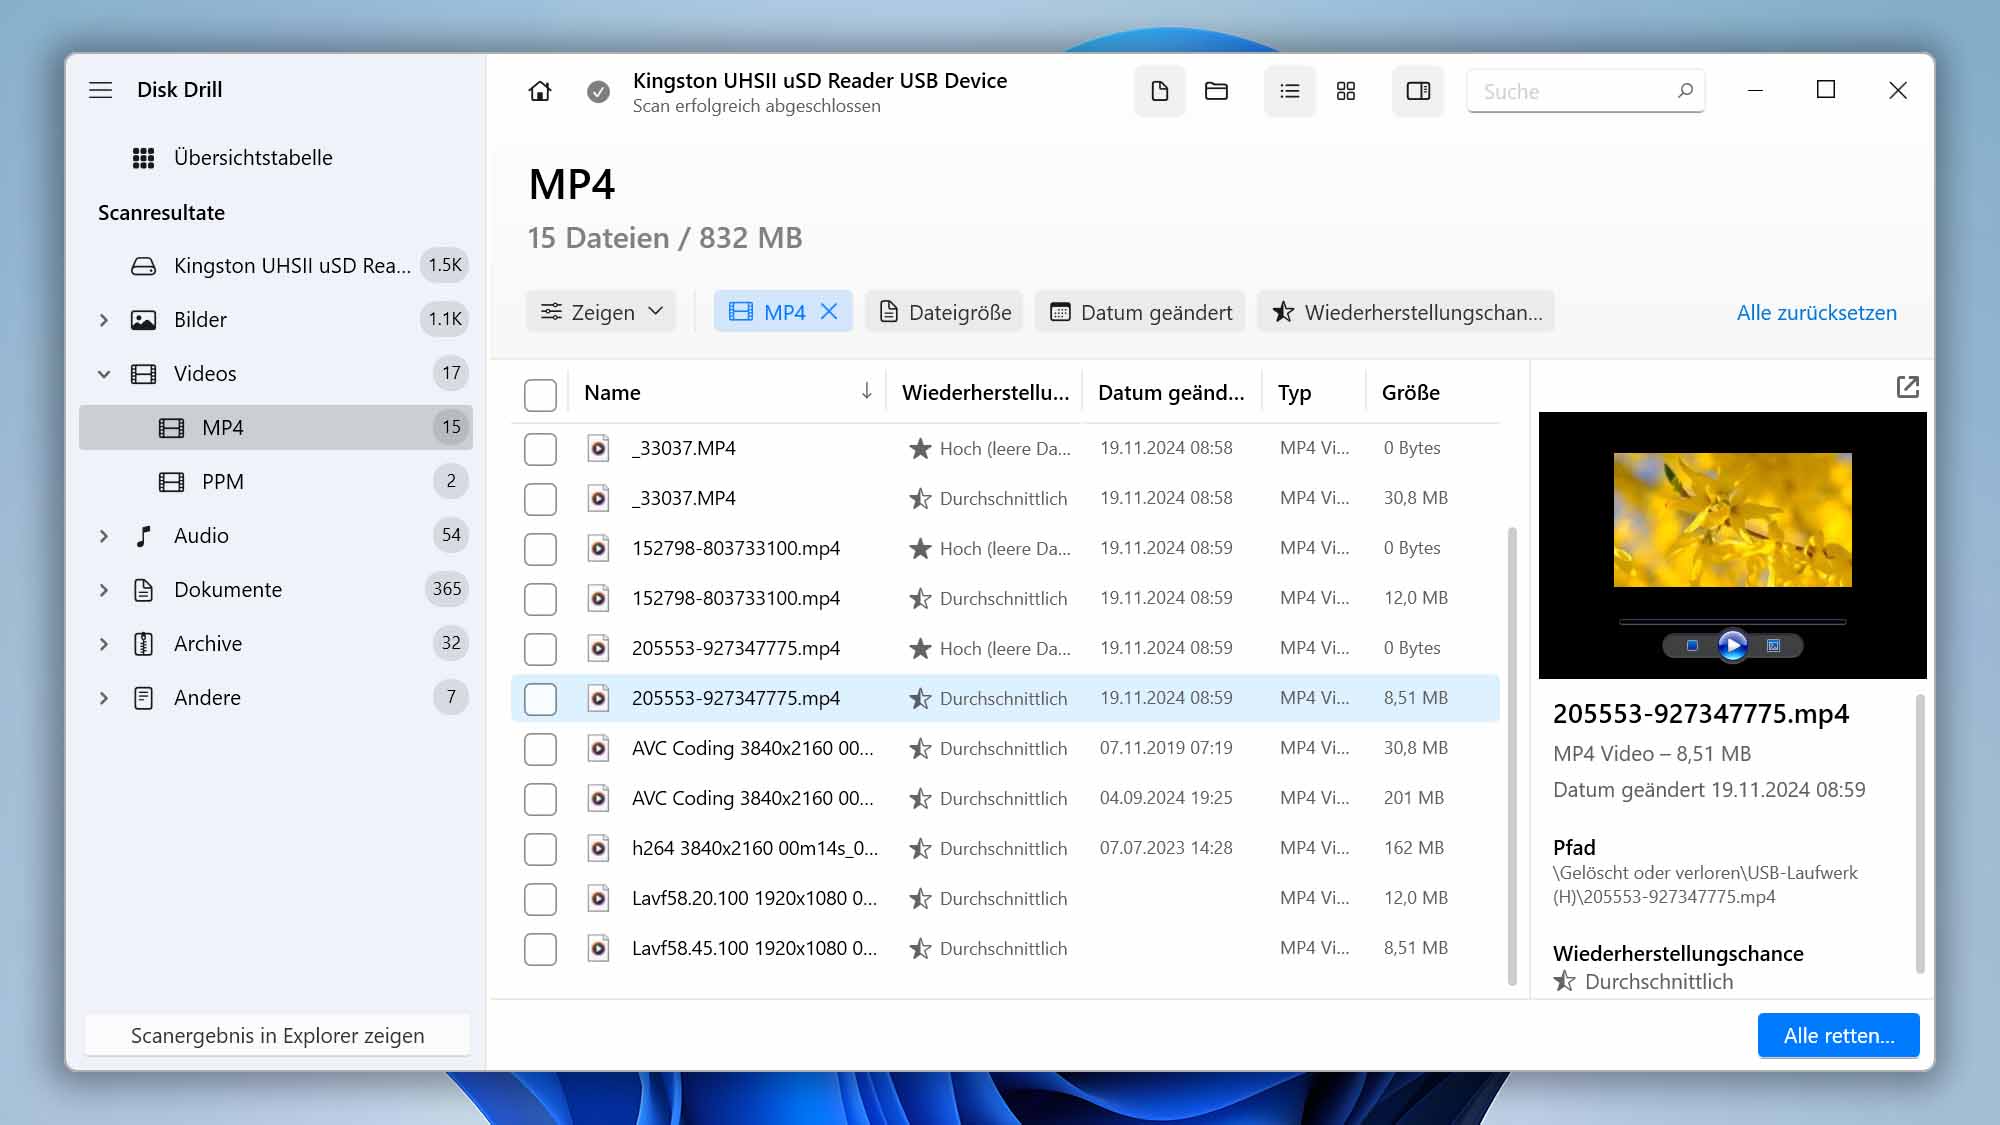Go to the home screen icon
The height and width of the screenshot is (1125, 2000).
coord(540,91)
